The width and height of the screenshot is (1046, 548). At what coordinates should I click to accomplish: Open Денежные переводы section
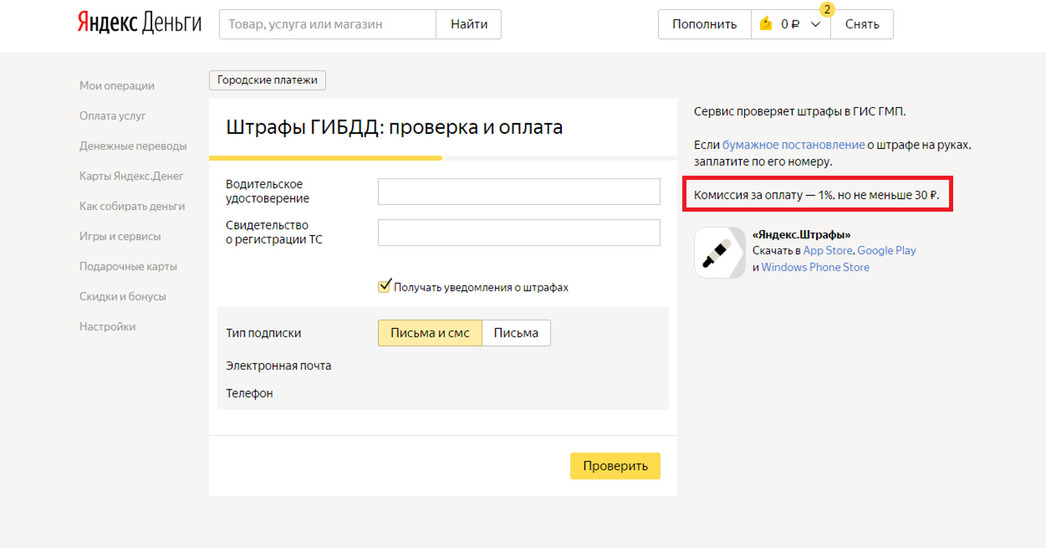tap(133, 146)
